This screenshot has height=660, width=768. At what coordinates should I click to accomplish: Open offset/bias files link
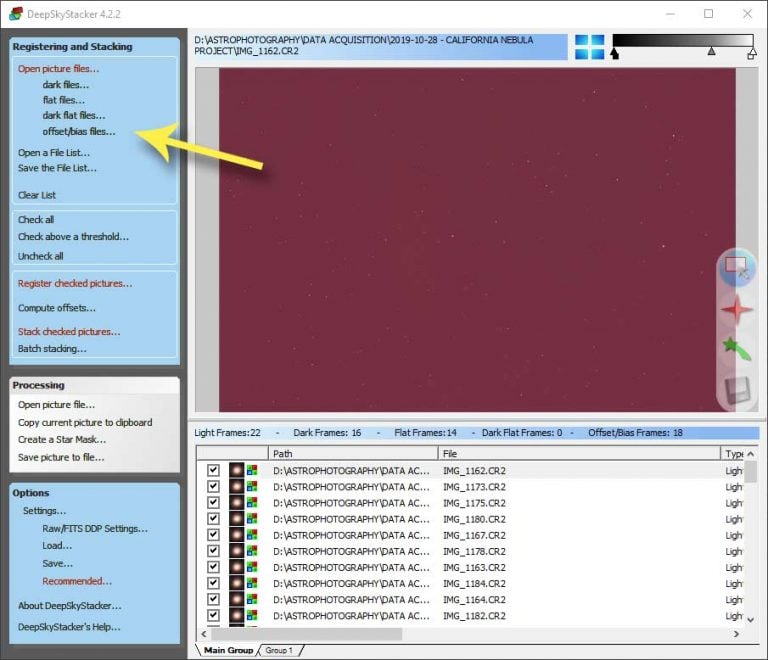click(78, 131)
